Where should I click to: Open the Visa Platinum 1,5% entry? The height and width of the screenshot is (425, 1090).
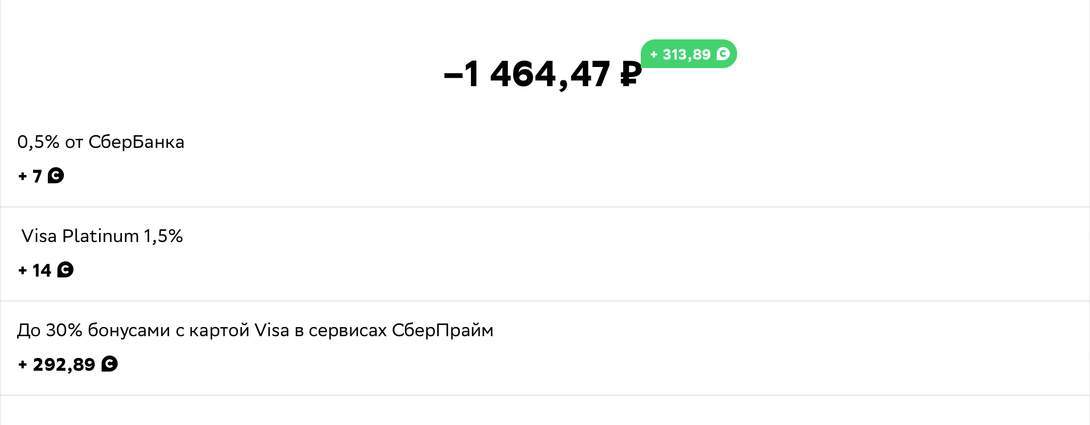pos(101,237)
